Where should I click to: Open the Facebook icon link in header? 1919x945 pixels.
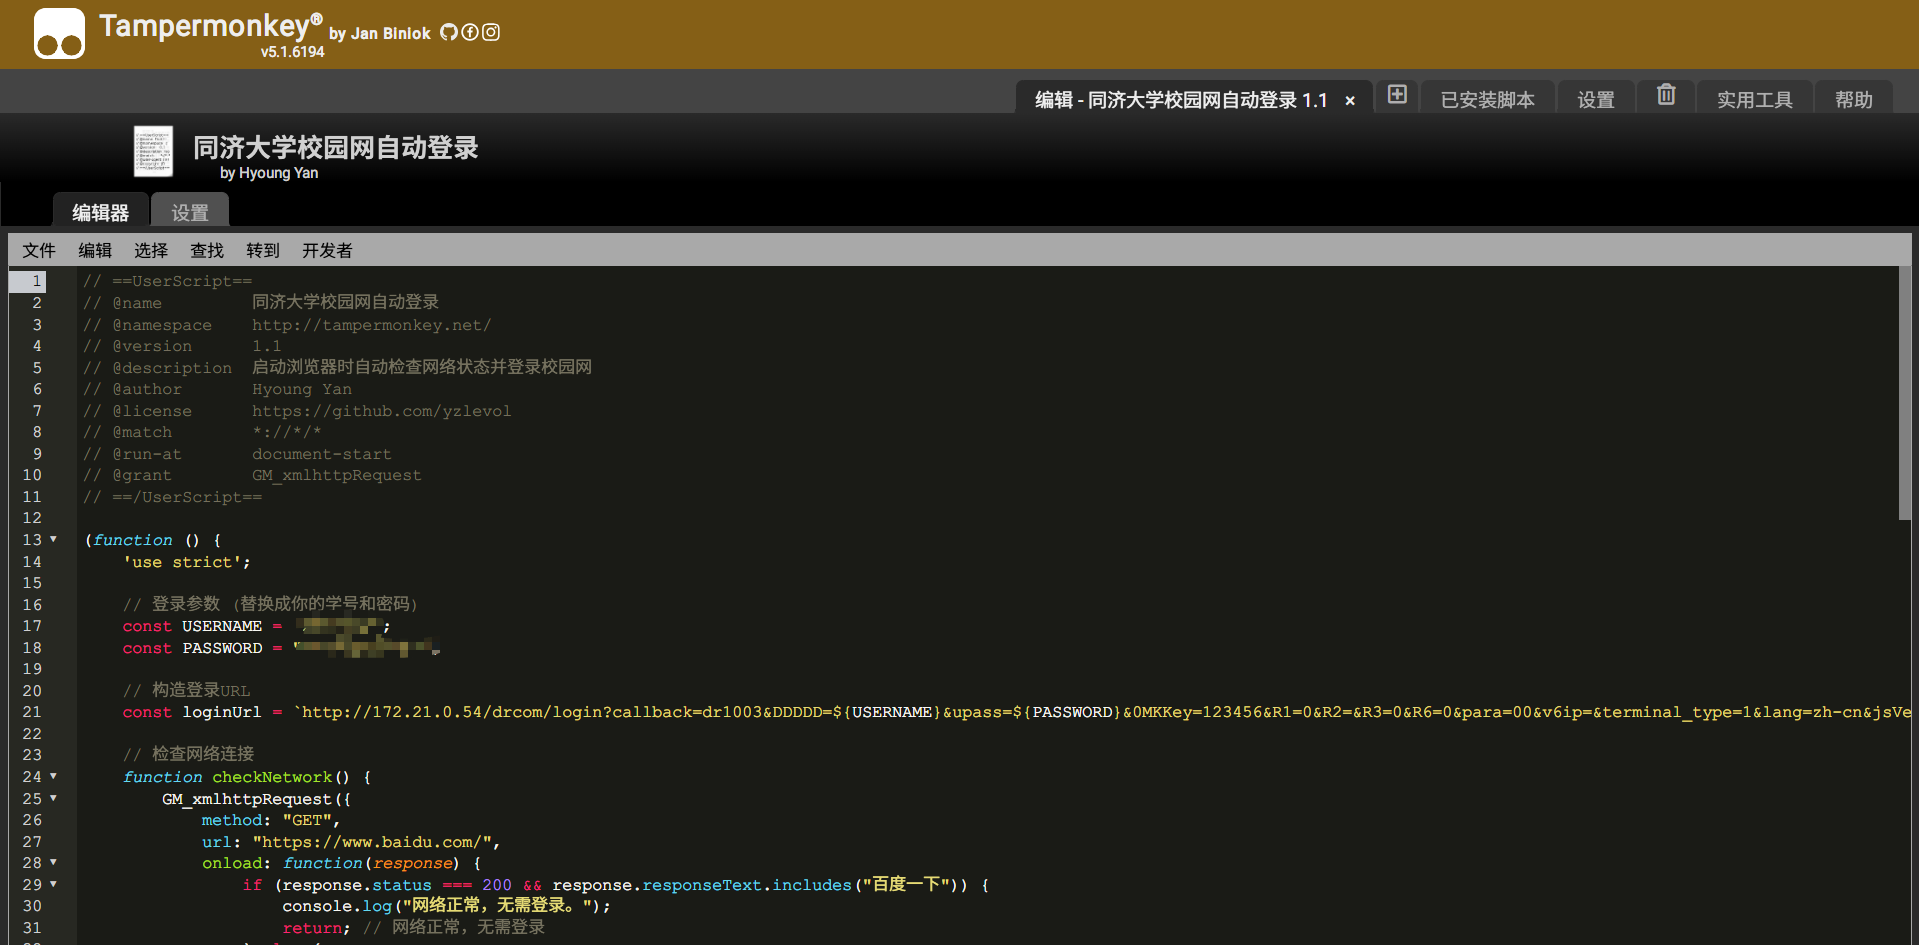[470, 32]
